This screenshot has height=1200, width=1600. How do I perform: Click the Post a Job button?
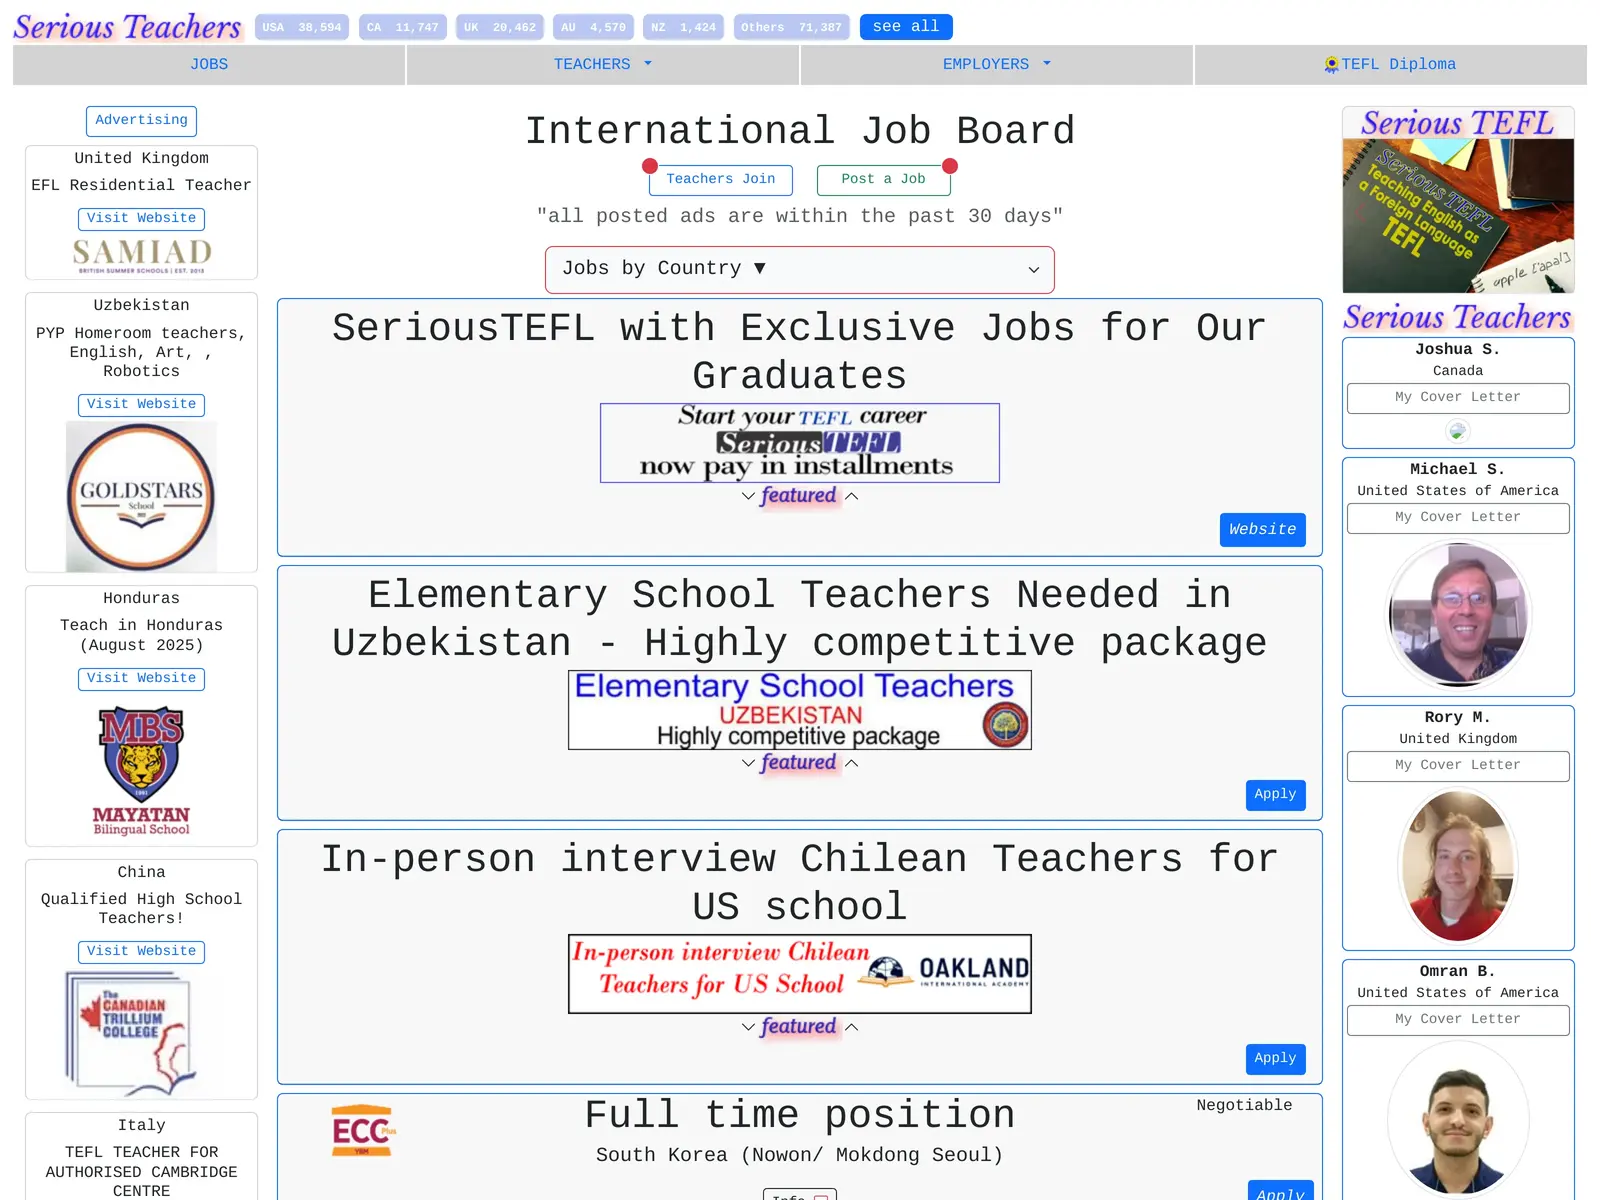click(x=884, y=180)
